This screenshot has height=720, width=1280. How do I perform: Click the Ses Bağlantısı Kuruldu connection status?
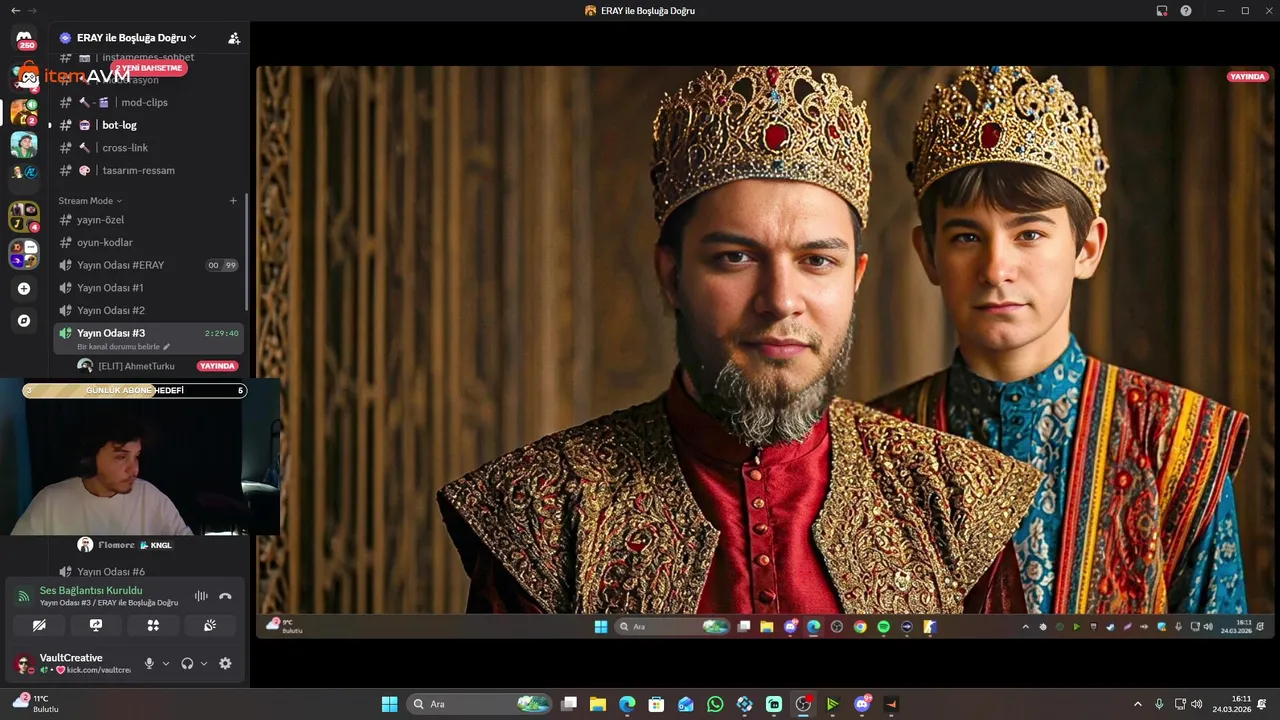tap(91, 590)
